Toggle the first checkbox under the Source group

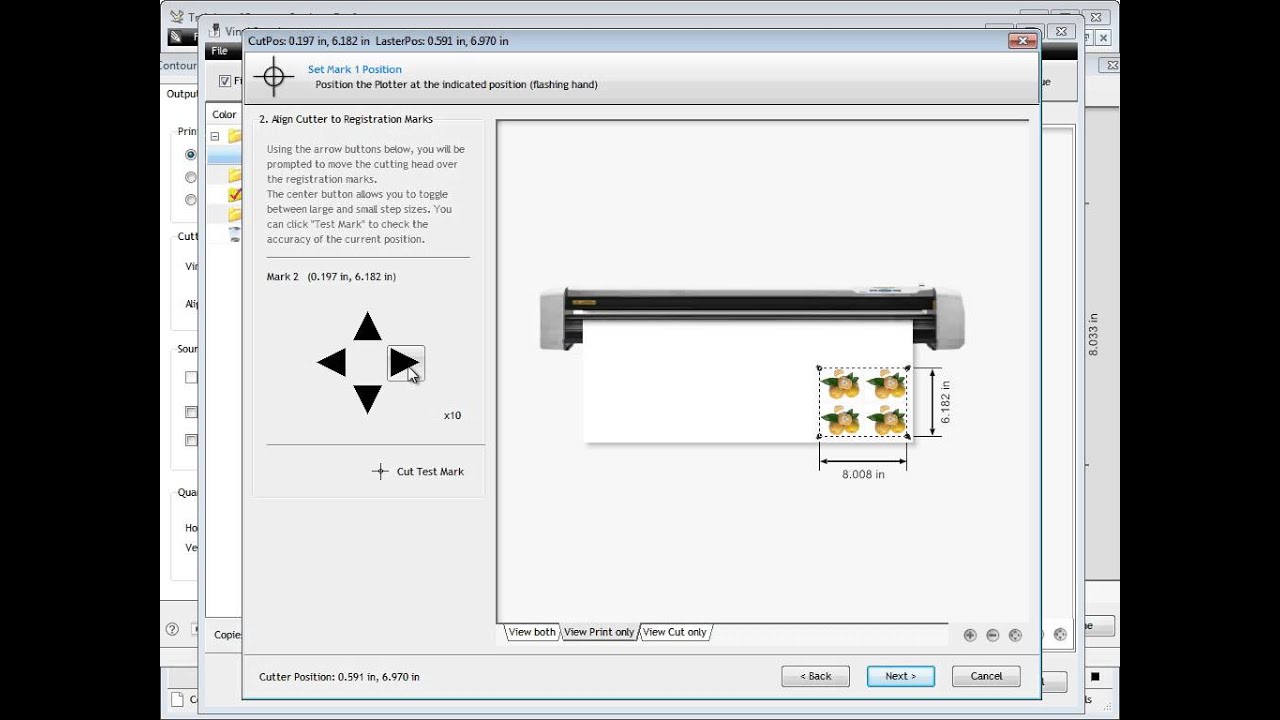190,378
